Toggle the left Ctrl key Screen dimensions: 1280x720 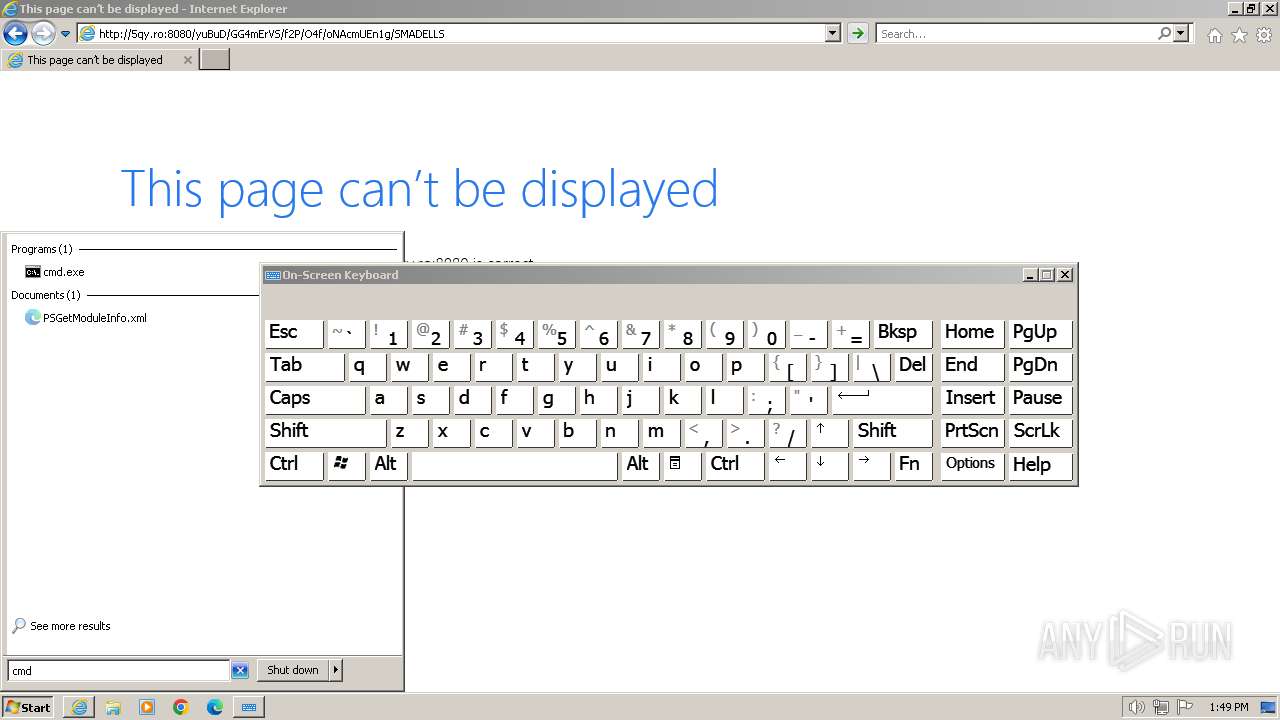294,465
